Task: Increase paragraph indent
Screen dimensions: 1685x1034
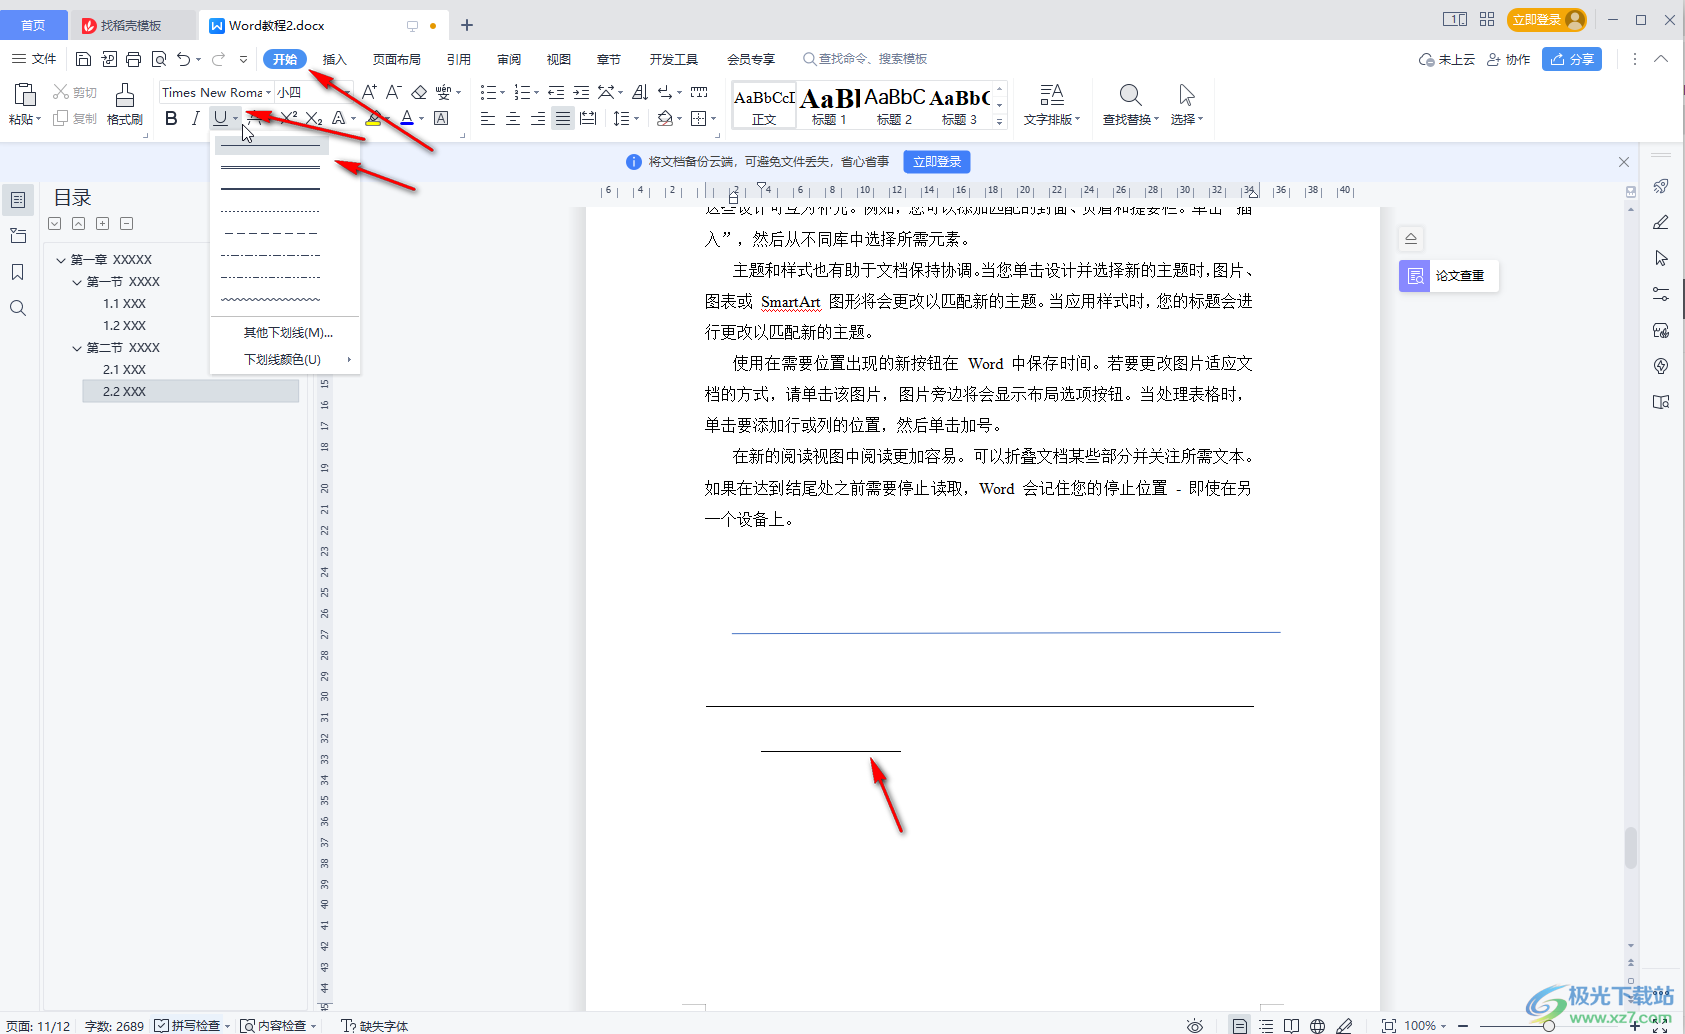Action: [x=581, y=92]
